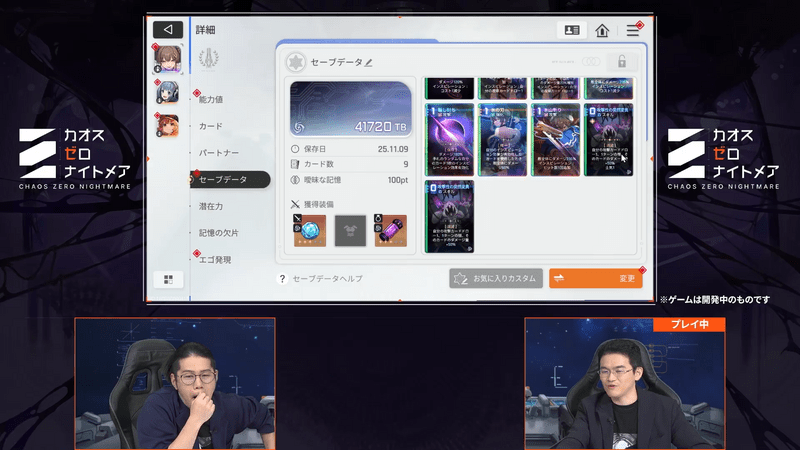The image size is (800, 450).
Task: Open the 記憶の欠片 tab
Action: pyautogui.click(x=218, y=233)
